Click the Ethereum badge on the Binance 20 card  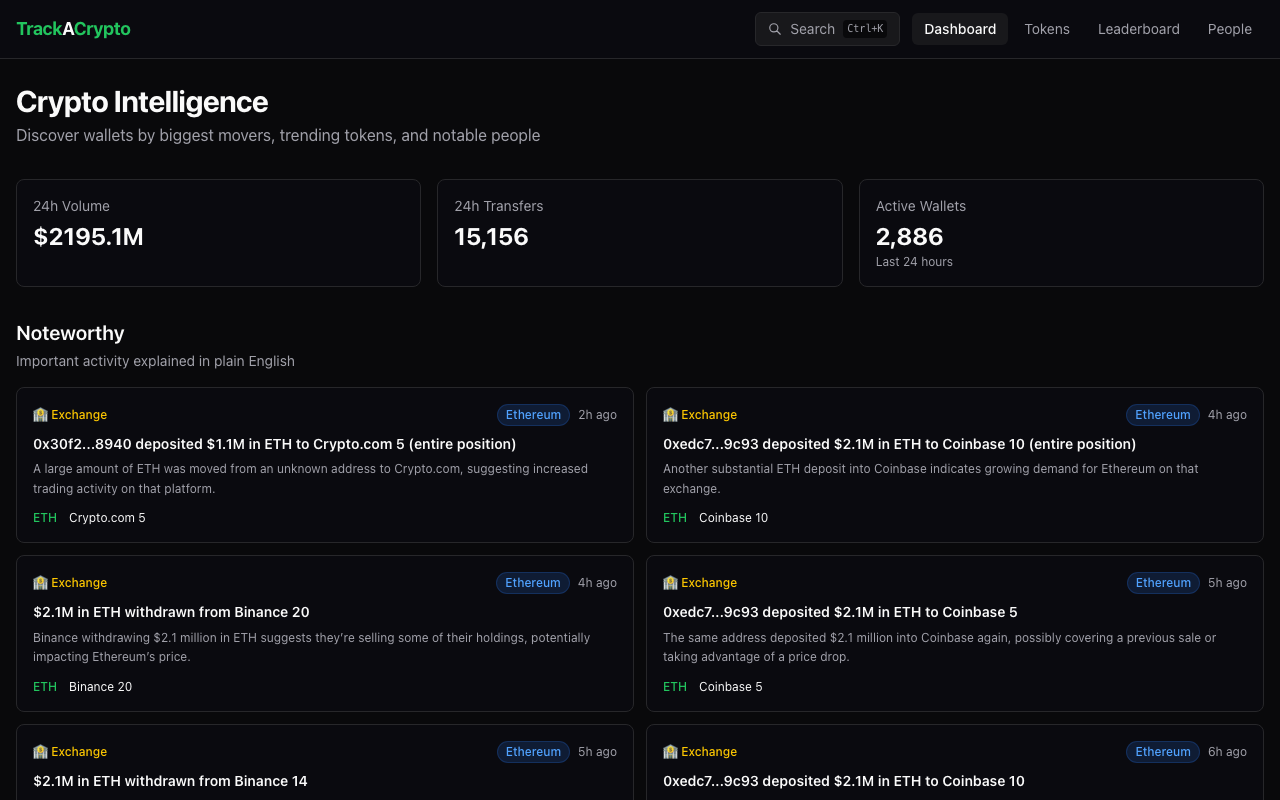(533, 583)
